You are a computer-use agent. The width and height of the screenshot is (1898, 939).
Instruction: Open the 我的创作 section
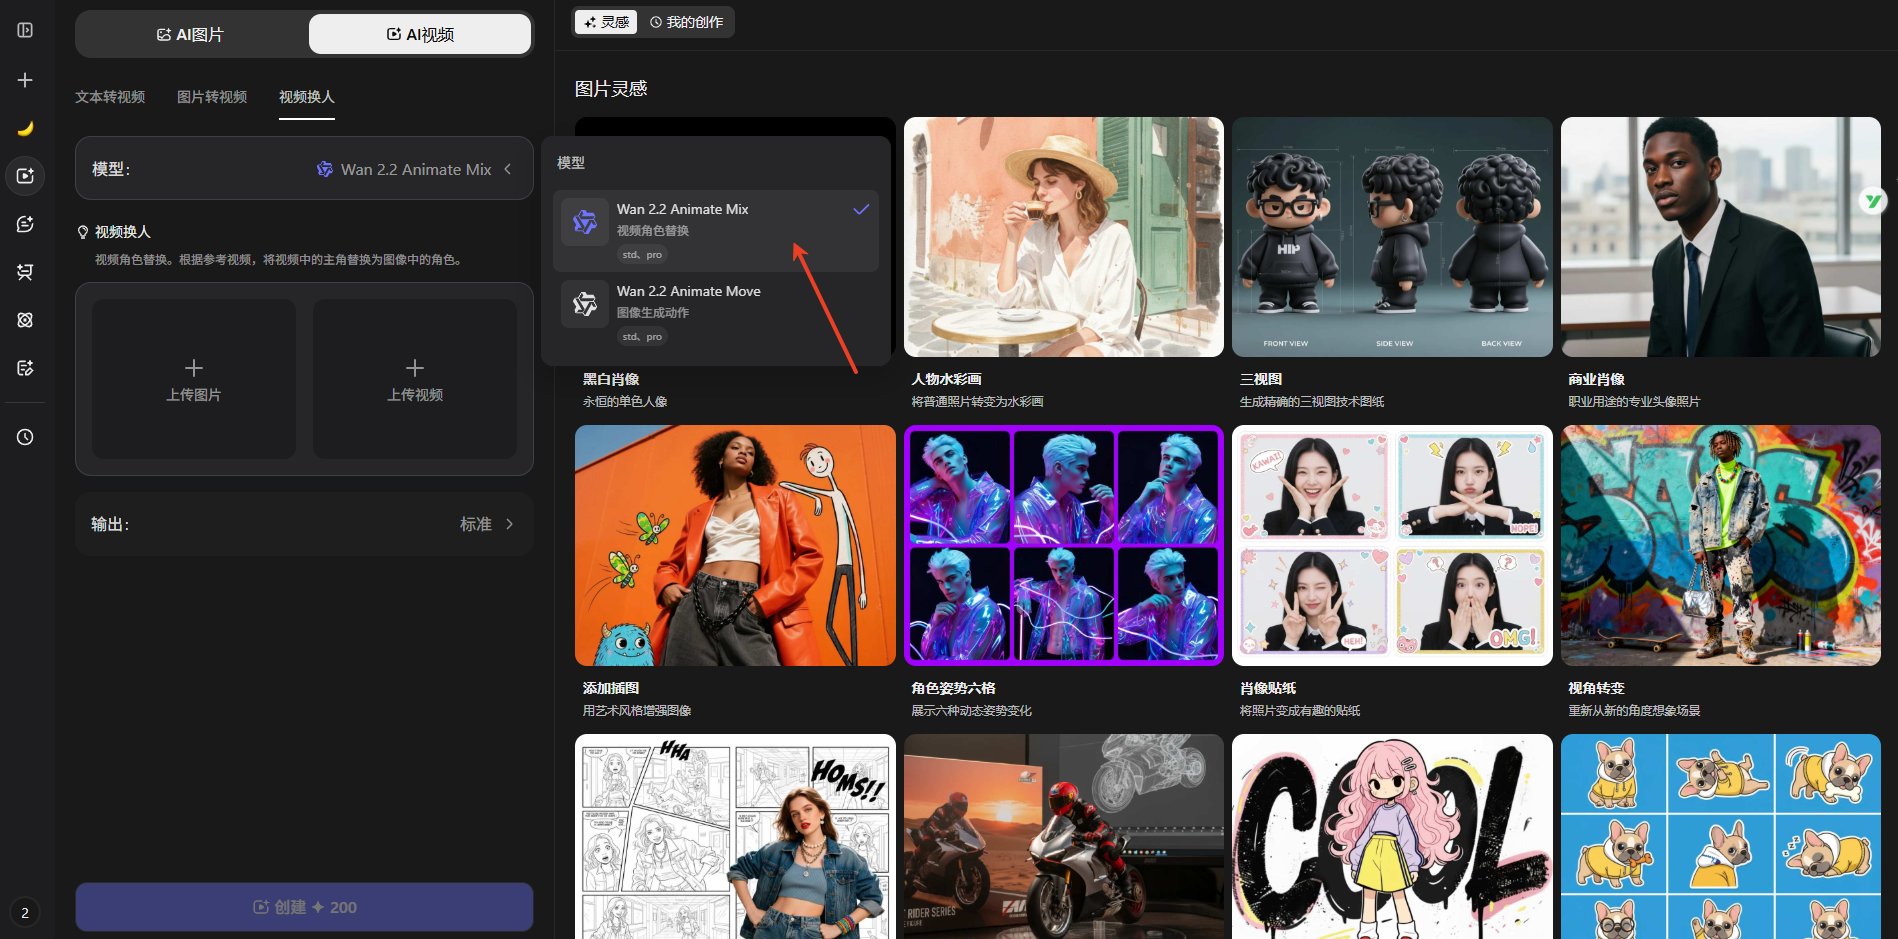[686, 22]
